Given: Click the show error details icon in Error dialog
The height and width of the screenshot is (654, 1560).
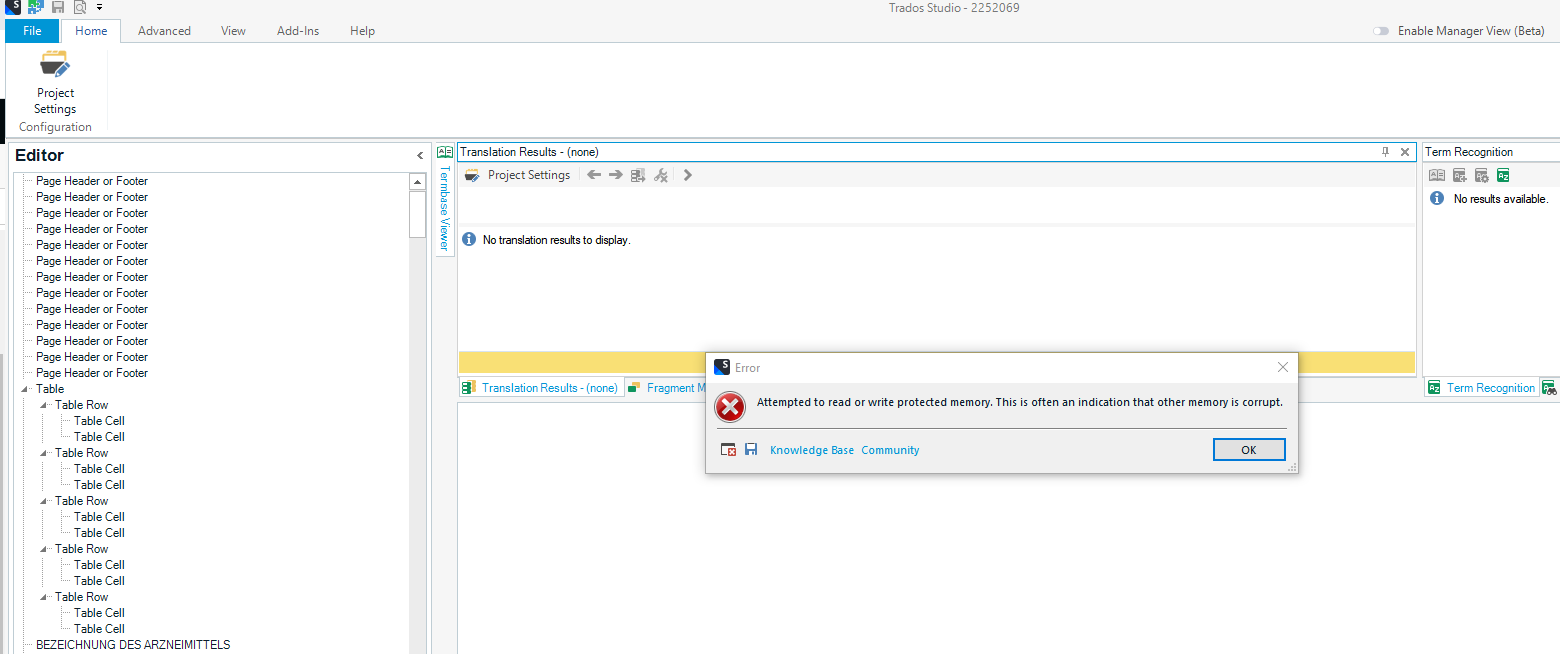Looking at the screenshot, I should tap(729, 450).
